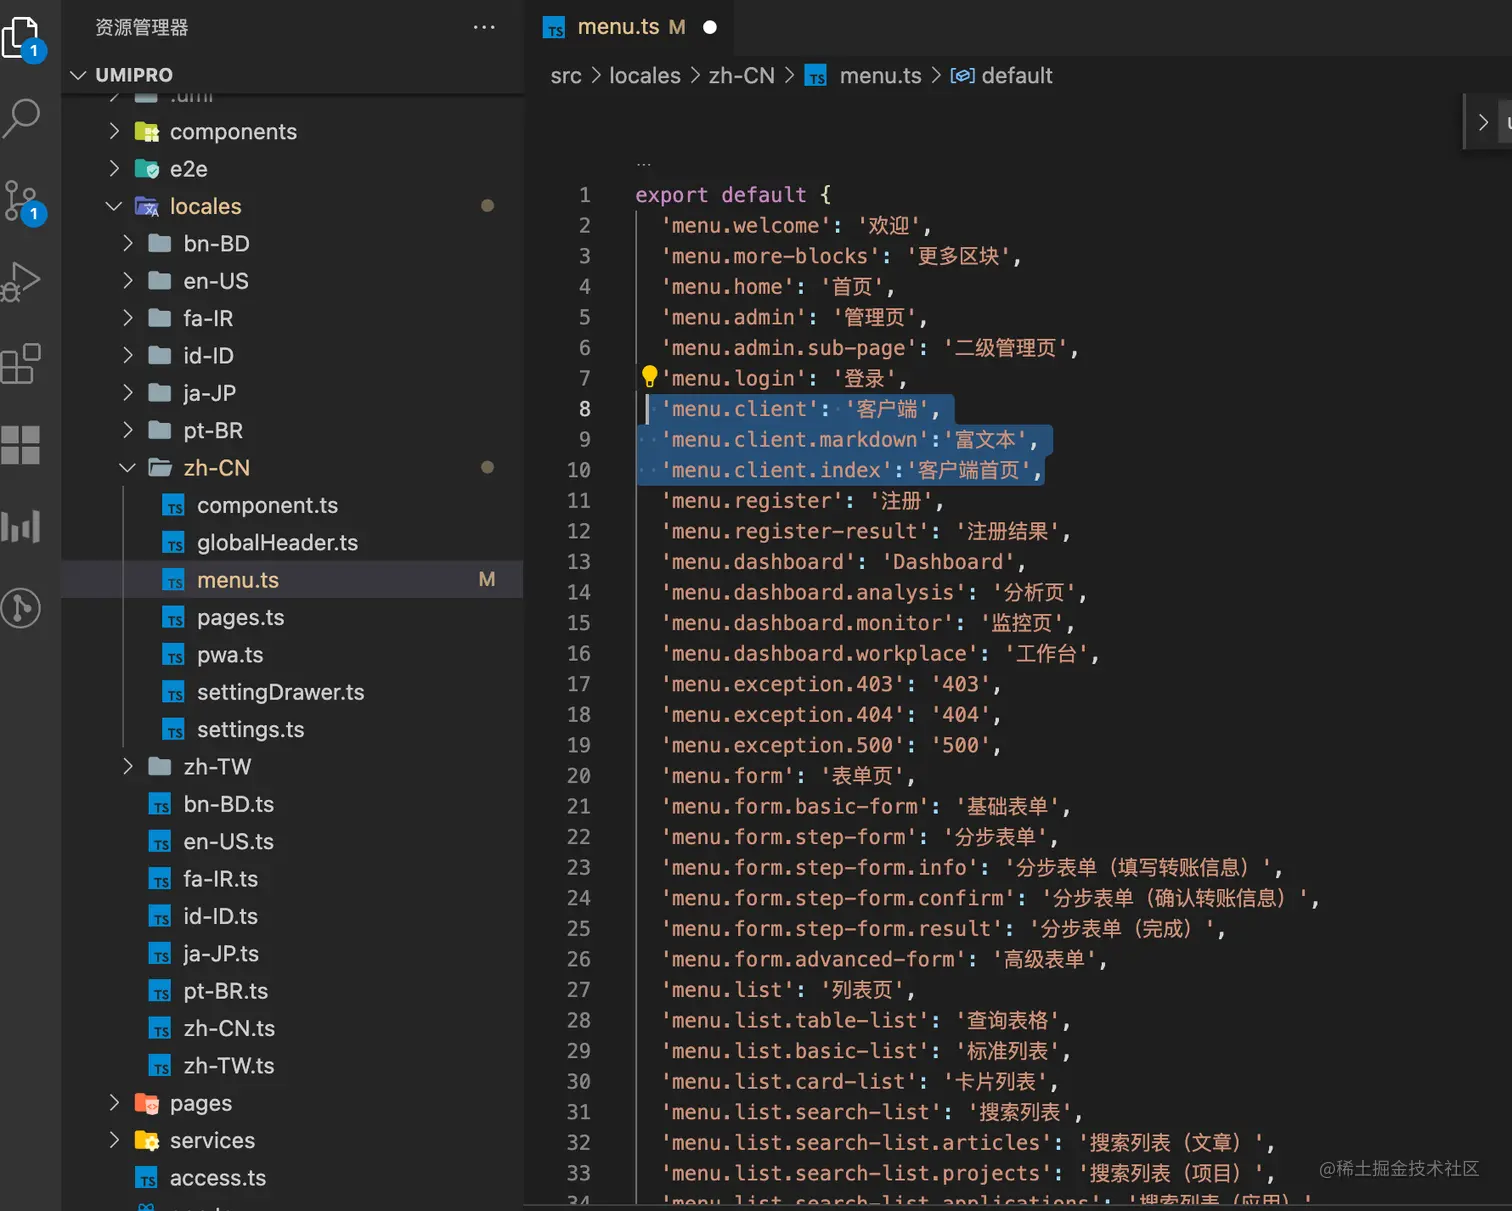This screenshot has width=1512, height=1211.
Task: Click line number 8 in gutter
Action: [585, 409]
